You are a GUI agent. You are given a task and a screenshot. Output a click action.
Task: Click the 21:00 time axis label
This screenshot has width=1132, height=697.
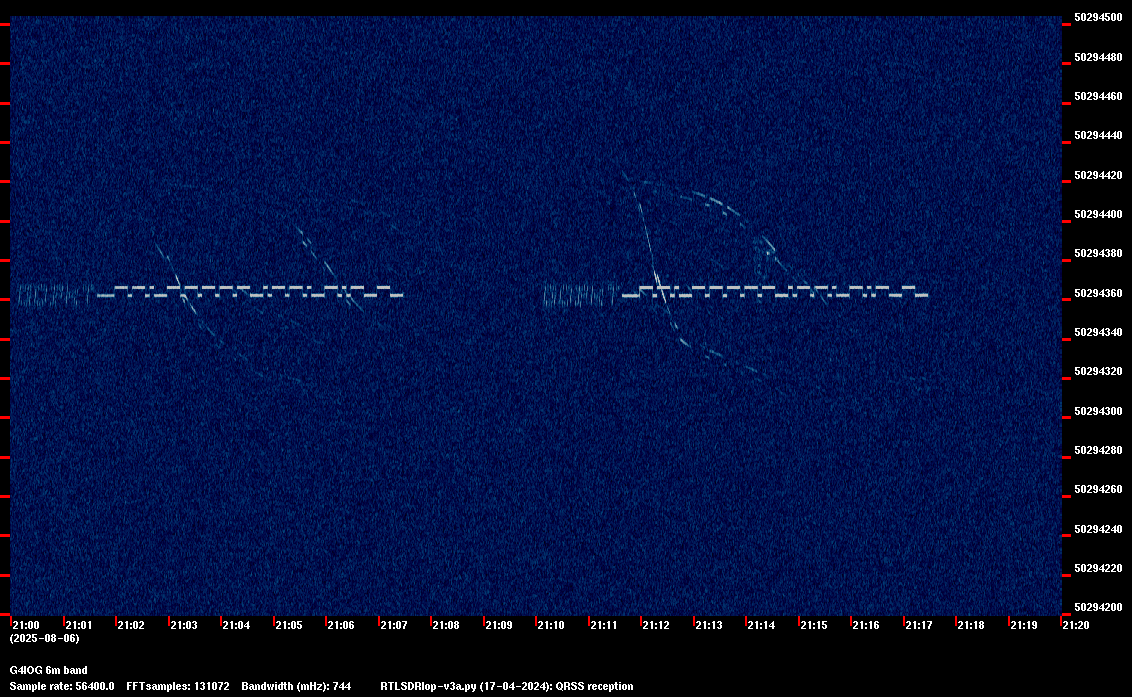(26, 625)
